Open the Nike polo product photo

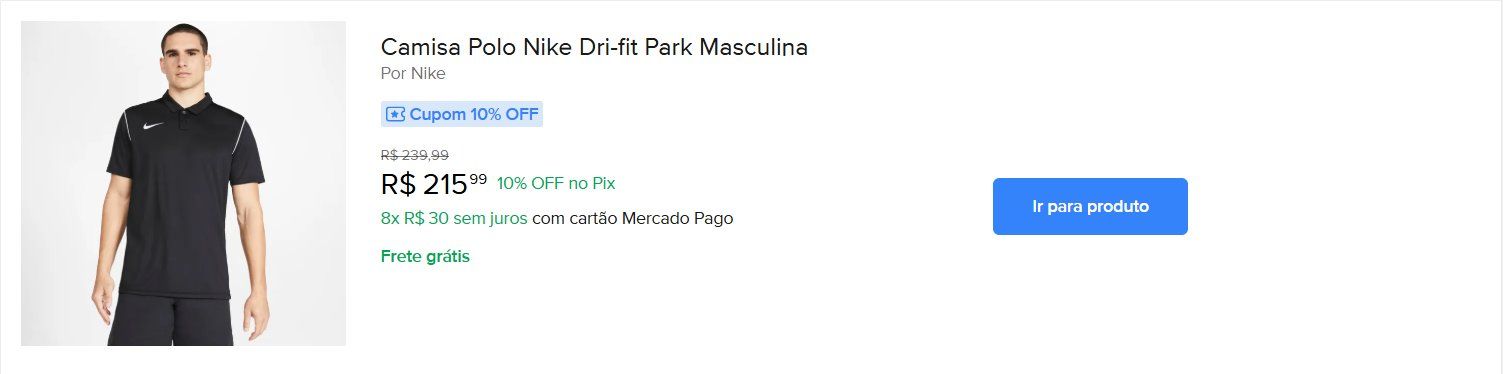183,184
